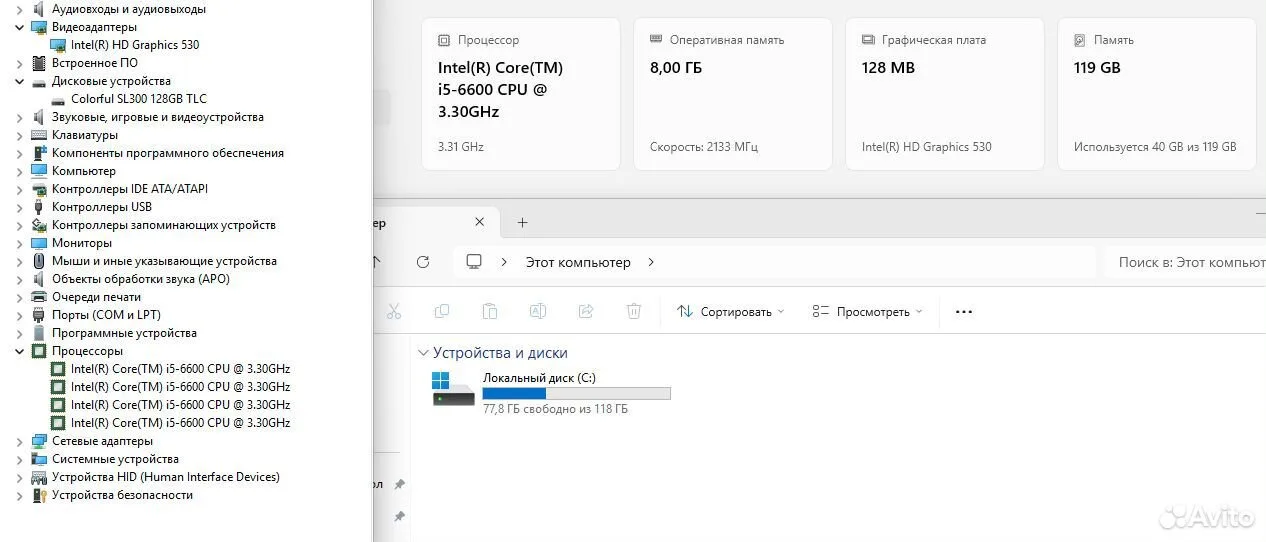Image resolution: width=1266 pixels, height=542 pixels.
Task: Collapse the Процессоры tree node
Action: click(20, 351)
